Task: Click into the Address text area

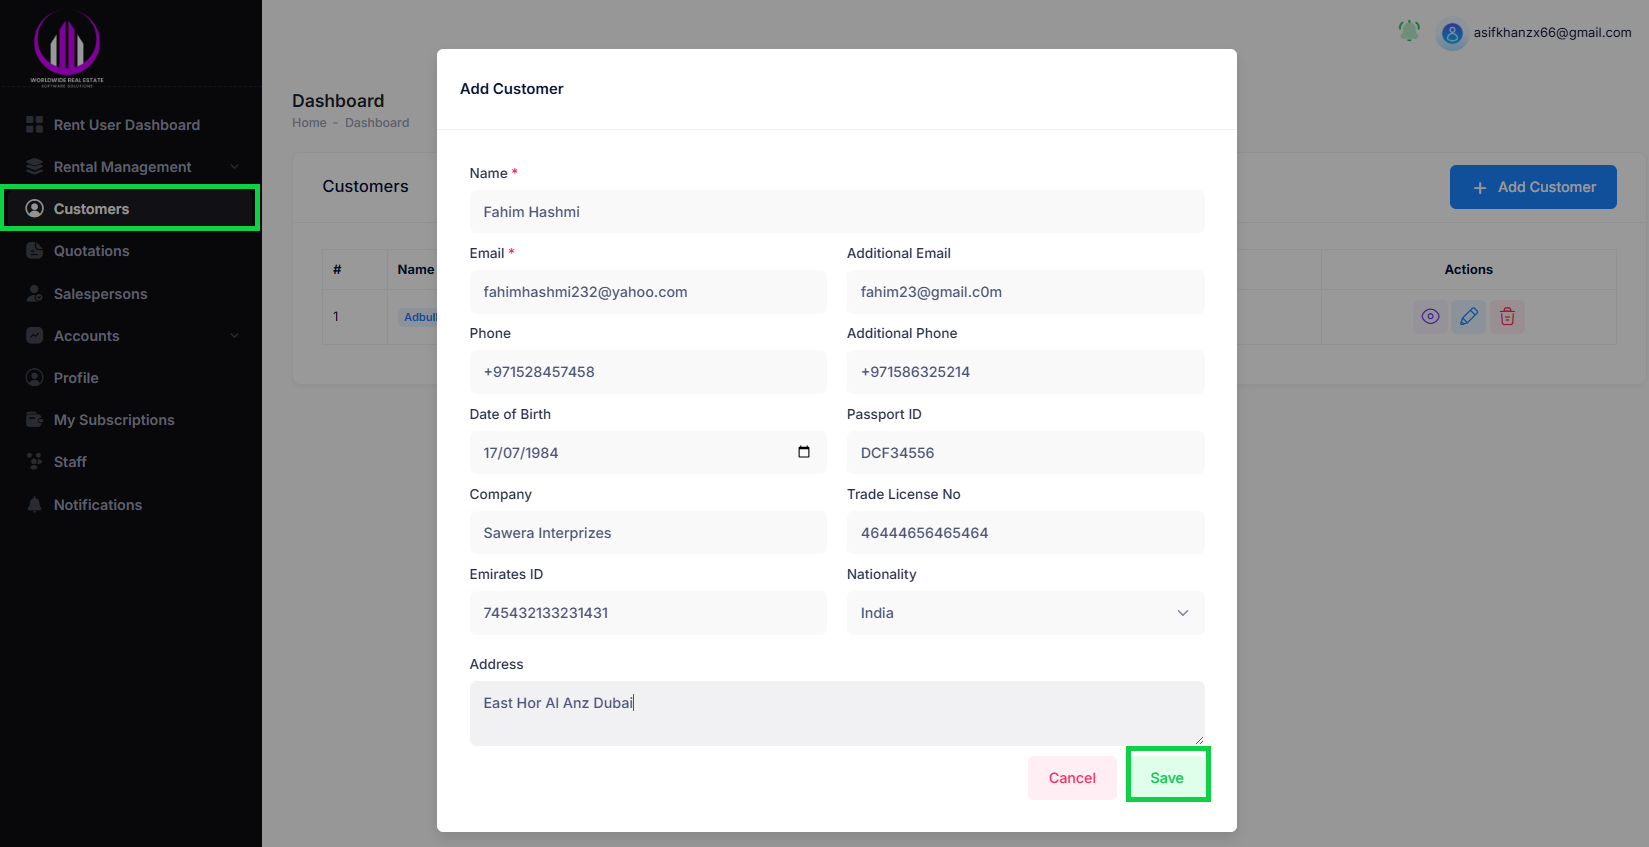Action: click(836, 713)
